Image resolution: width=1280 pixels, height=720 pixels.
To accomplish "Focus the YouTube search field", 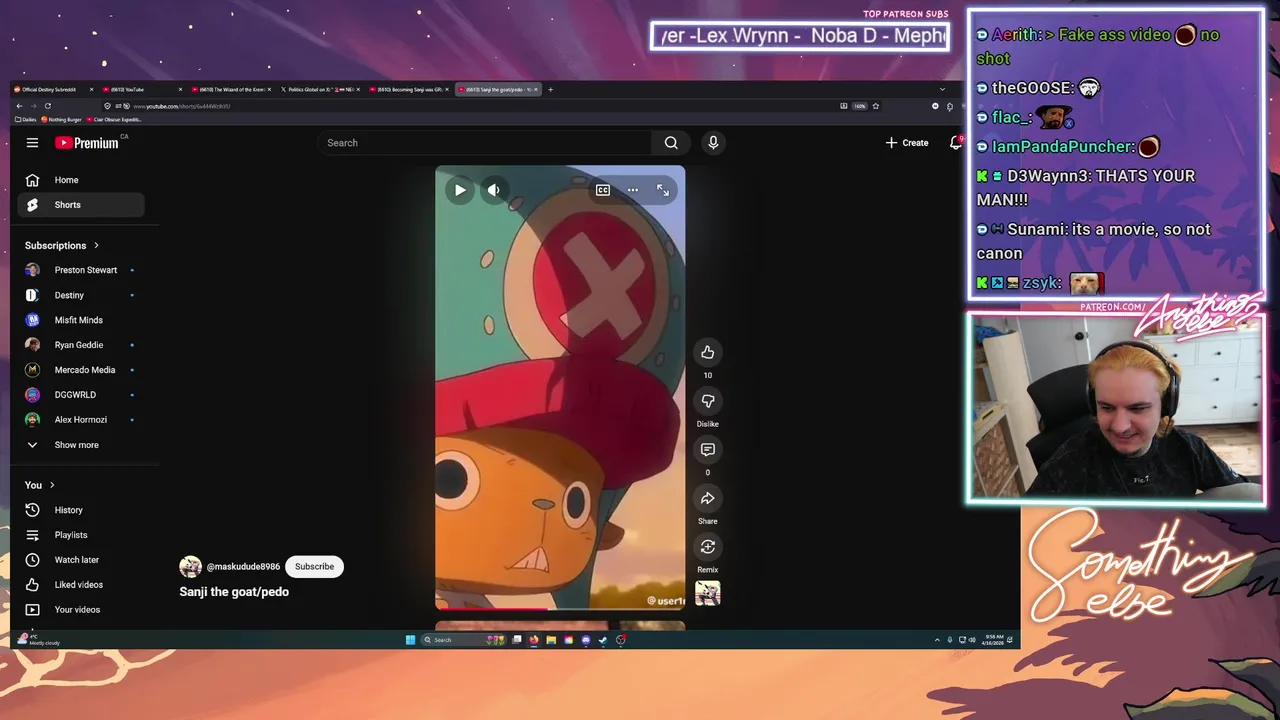I will [485, 143].
